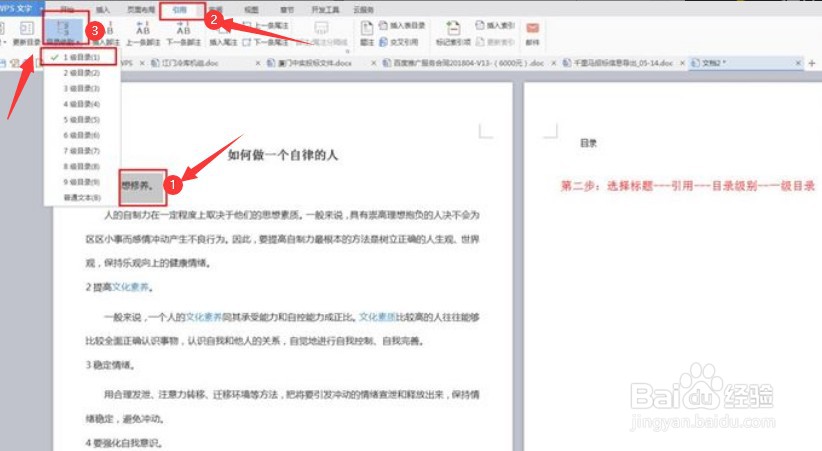
Task: Switch to the 引用 (References) tab
Action: click(x=180, y=10)
